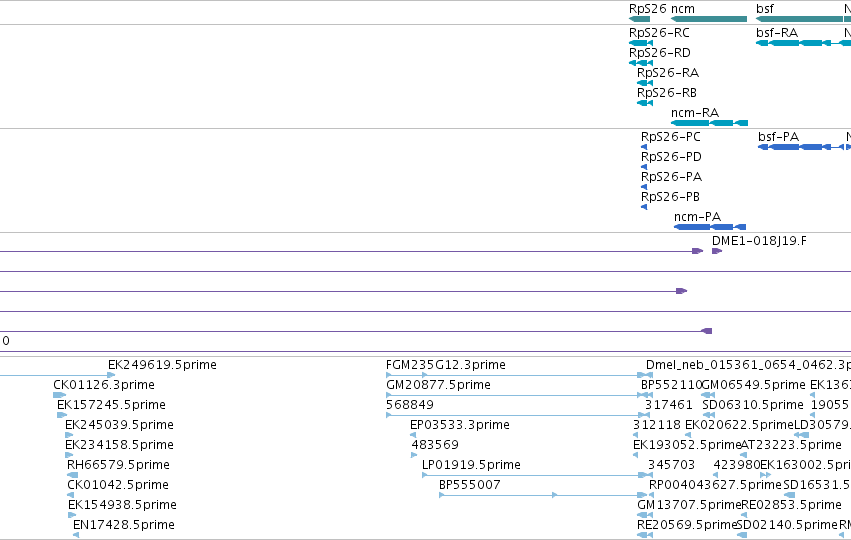Open the bsf gene label

point(765,9)
